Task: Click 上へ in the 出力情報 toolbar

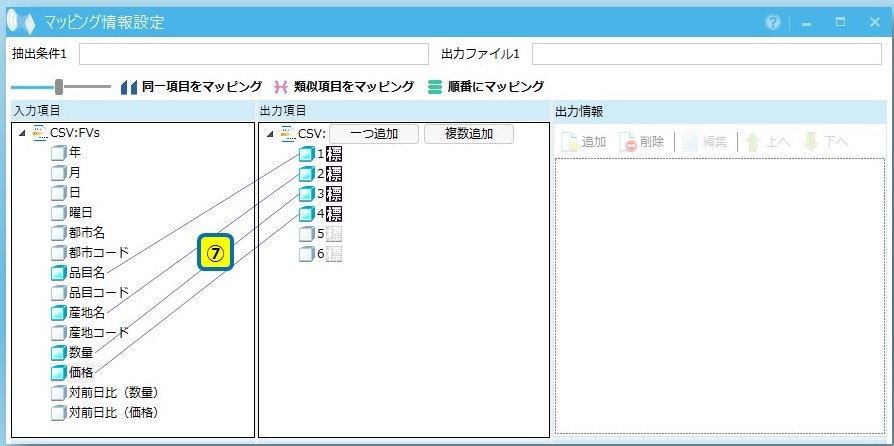Action: 768,142
